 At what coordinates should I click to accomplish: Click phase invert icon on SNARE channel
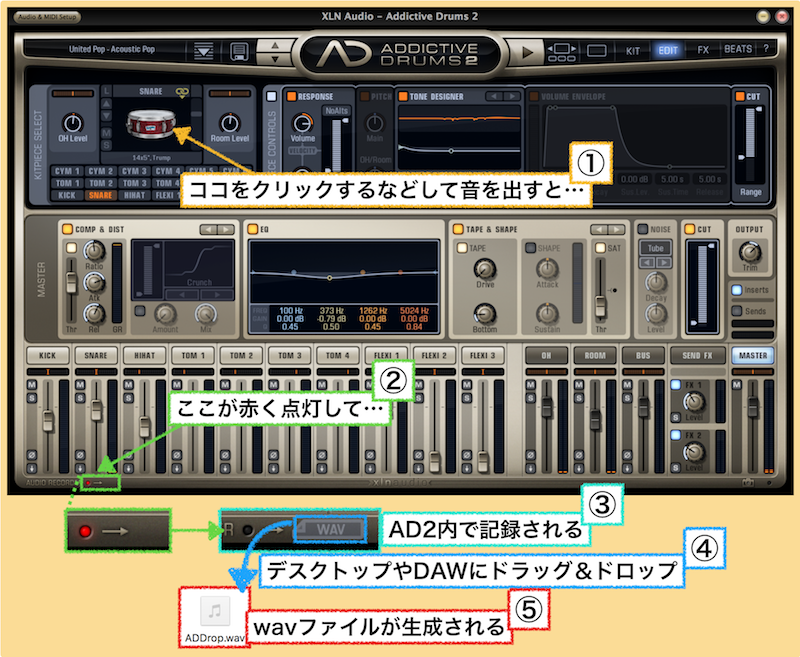(x=80, y=454)
